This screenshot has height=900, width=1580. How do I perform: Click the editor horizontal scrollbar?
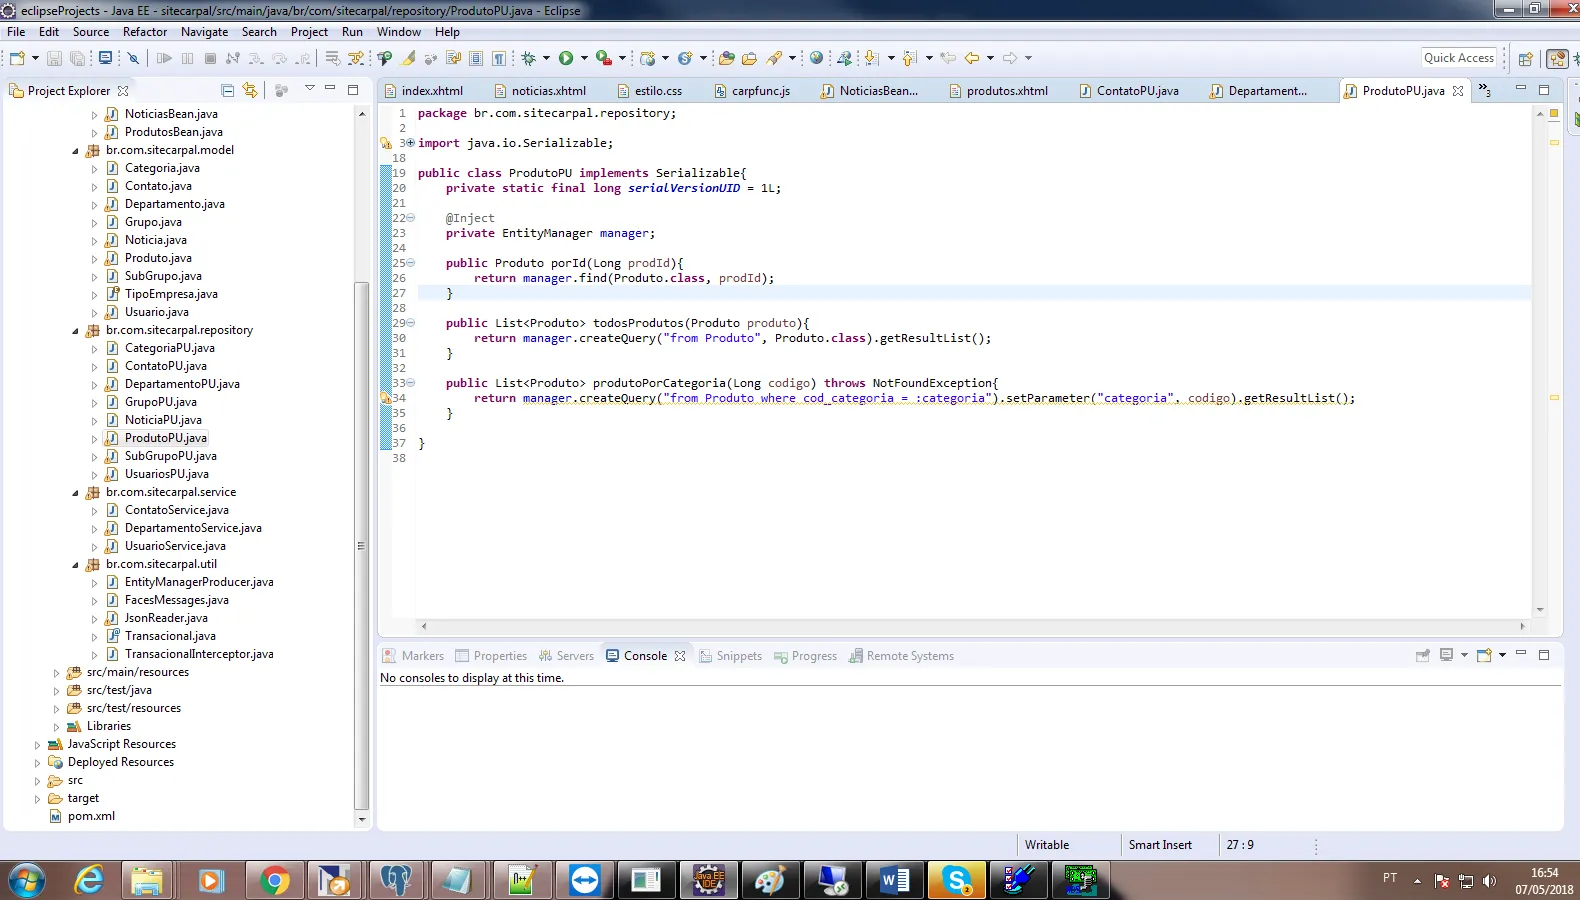pyautogui.click(x=970, y=626)
